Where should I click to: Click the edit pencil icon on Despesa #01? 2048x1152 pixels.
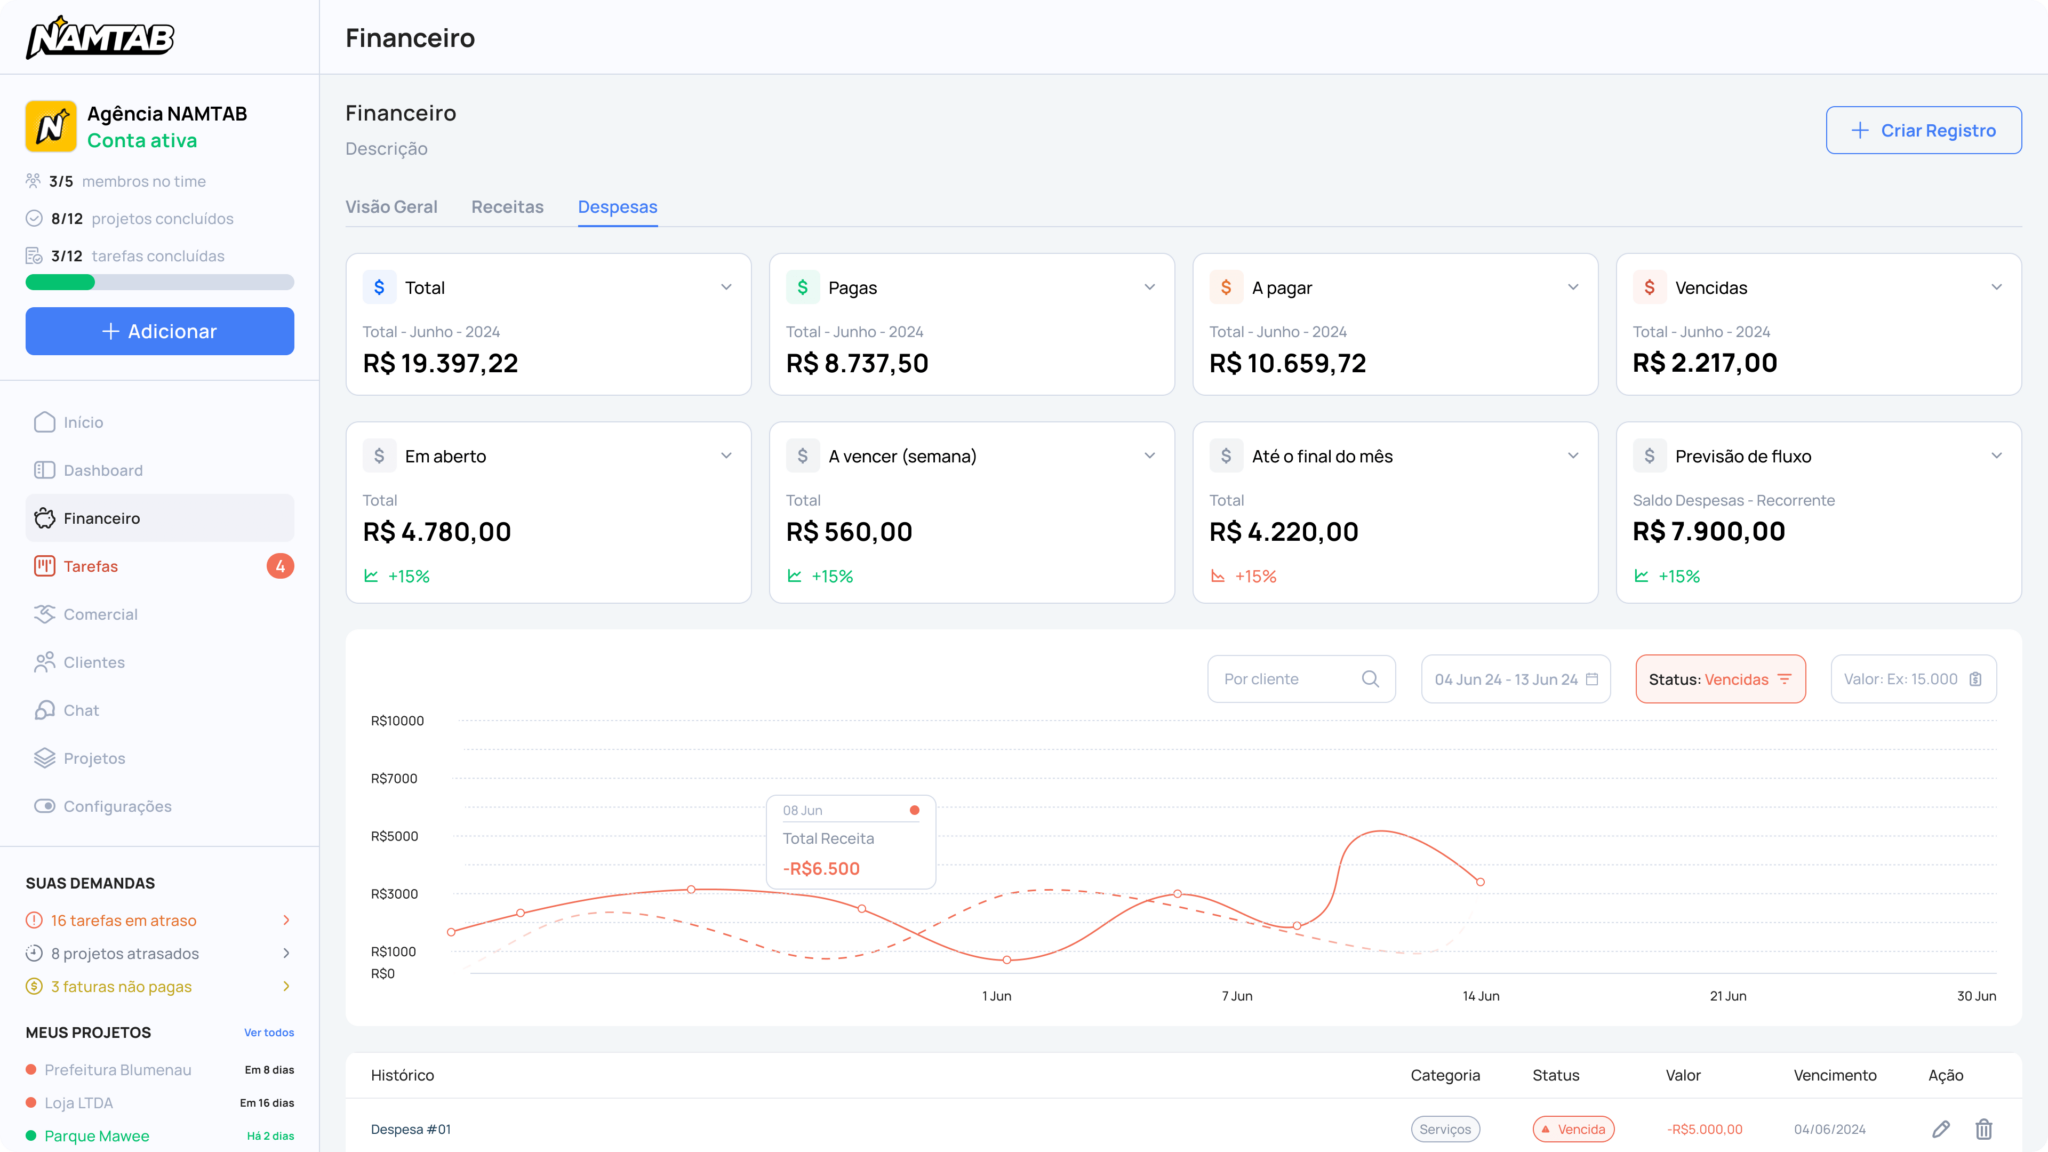[x=1941, y=1129]
